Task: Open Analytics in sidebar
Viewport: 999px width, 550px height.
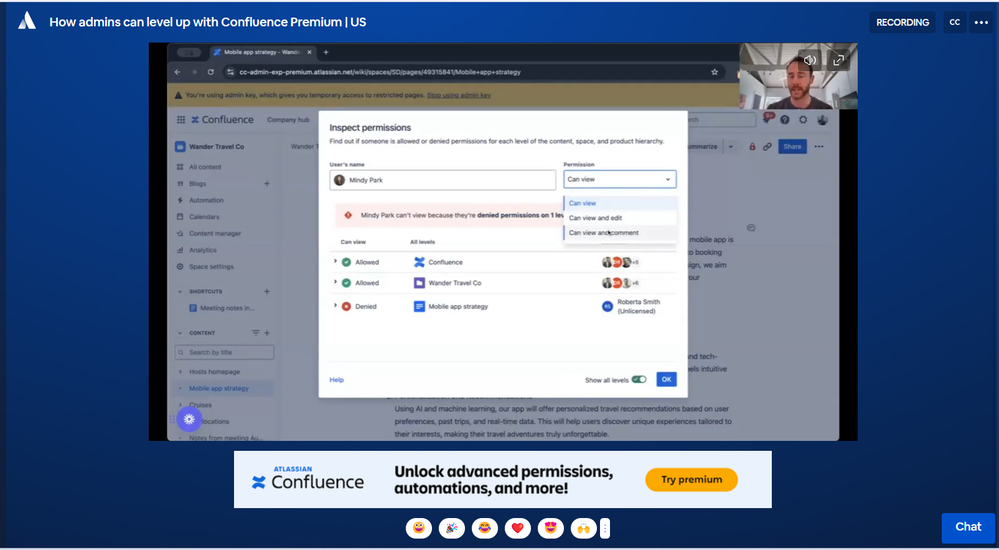Action: pyautogui.click(x=203, y=250)
